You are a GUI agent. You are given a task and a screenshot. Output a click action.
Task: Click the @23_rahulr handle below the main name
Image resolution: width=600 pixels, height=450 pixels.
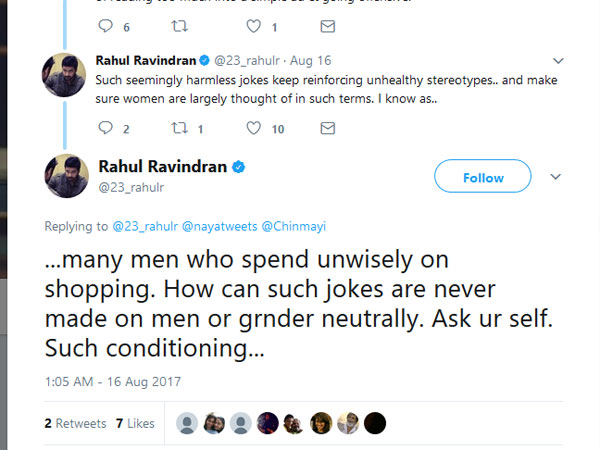(133, 186)
